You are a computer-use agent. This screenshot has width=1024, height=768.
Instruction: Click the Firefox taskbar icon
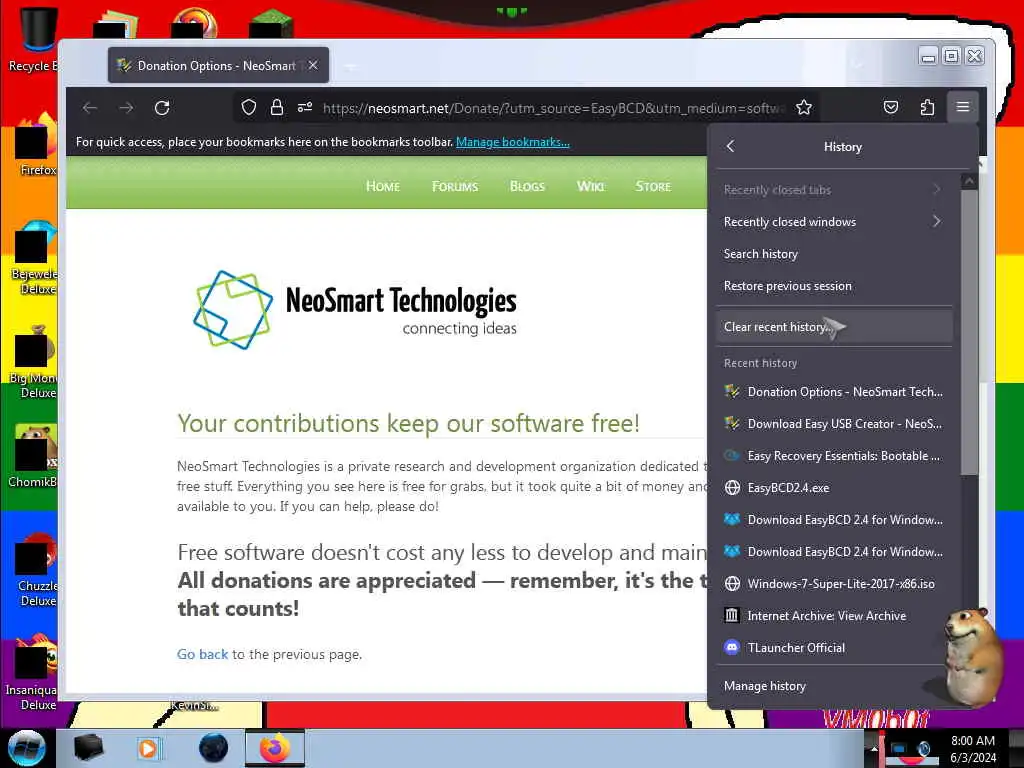pyautogui.click(x=275, y=748)
